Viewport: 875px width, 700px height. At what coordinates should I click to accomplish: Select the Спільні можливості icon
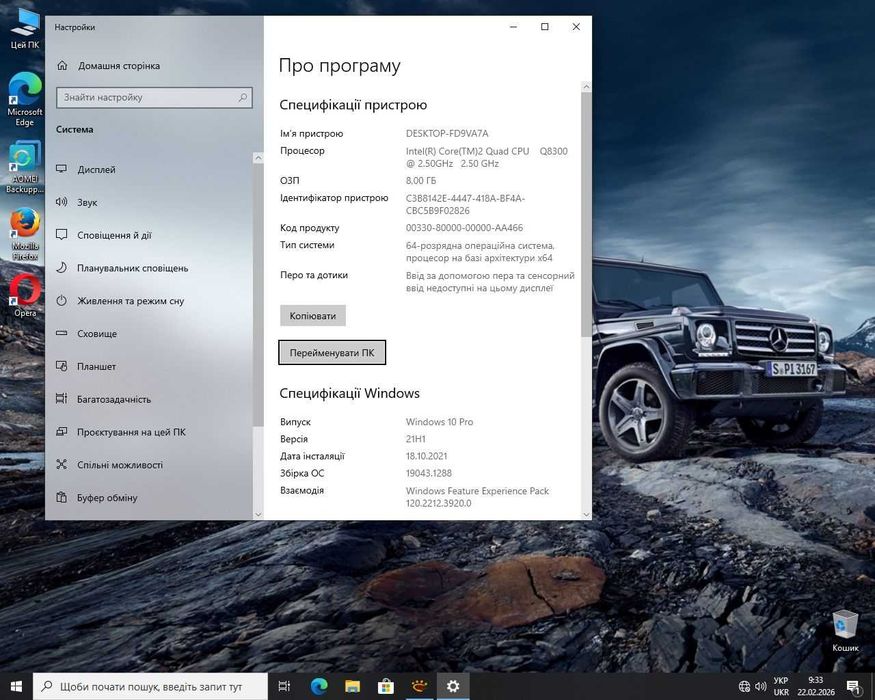[61, 464]
